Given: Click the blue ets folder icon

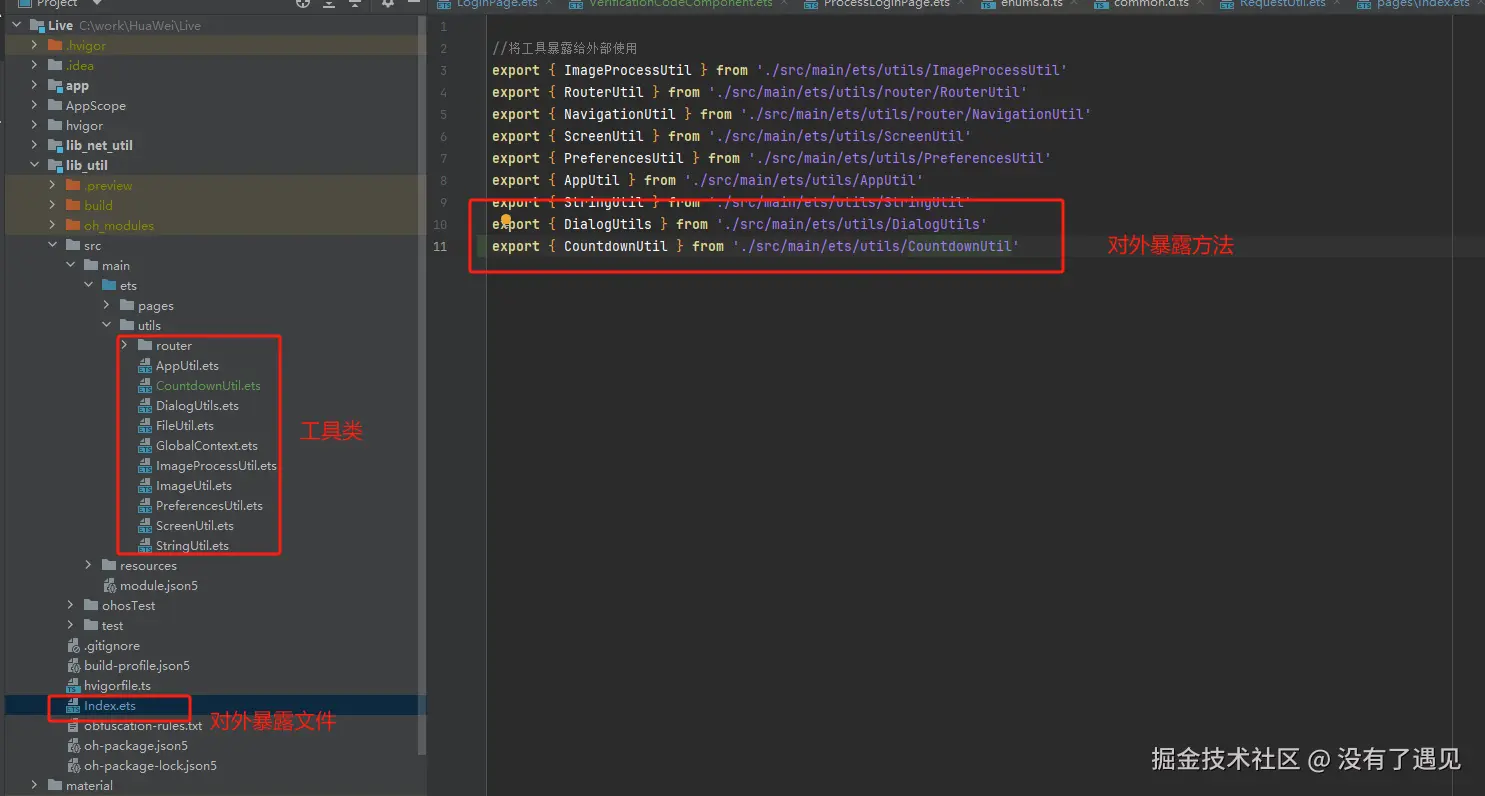Looking at the screenshot, I should (x=109, y=286).
